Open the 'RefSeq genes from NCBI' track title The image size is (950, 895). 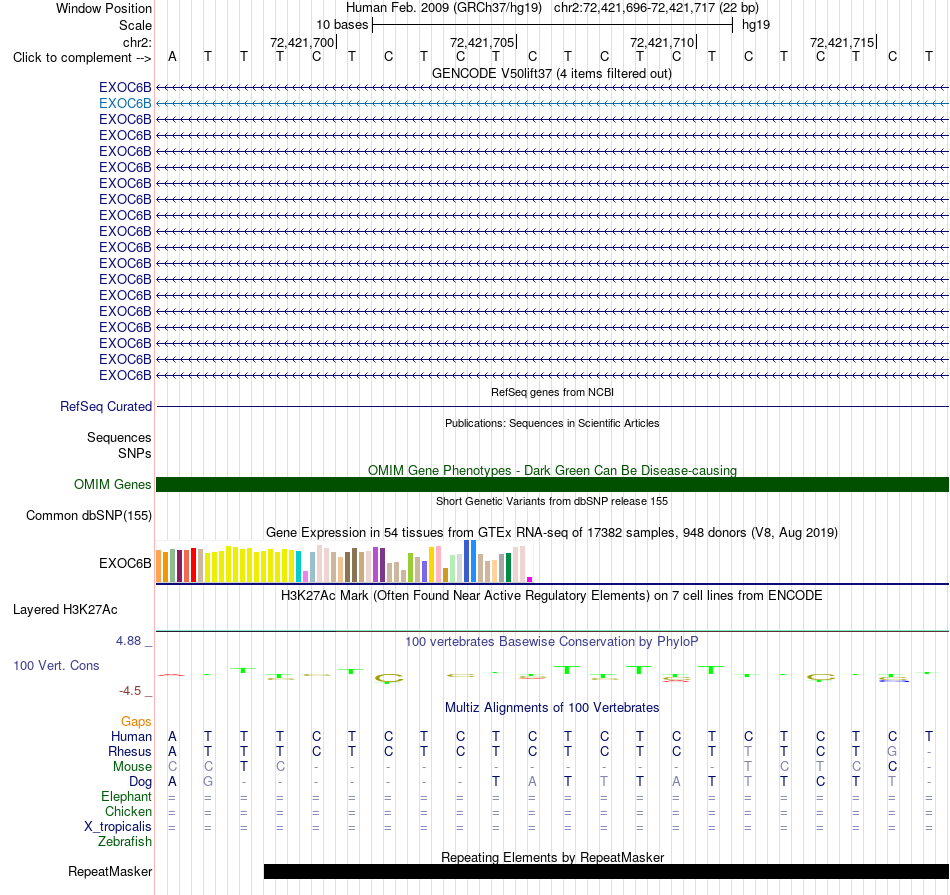(x=552, y=392)
